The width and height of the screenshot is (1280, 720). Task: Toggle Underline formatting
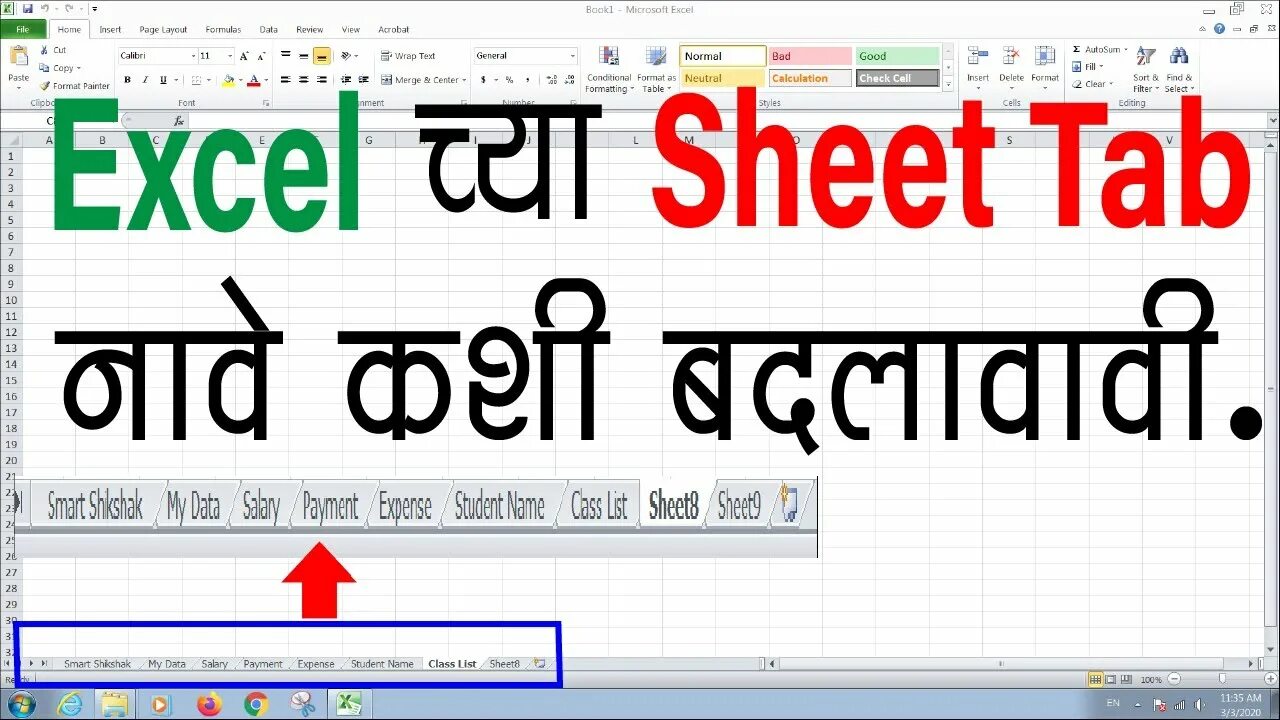161,80
